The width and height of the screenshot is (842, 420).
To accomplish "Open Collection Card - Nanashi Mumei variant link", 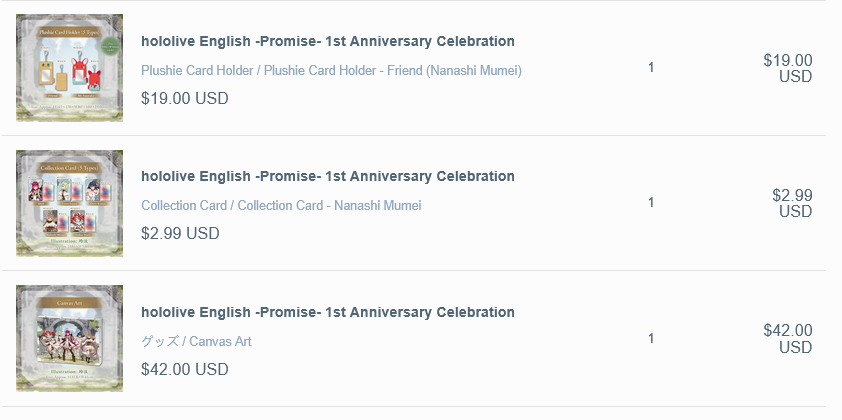I will [x=281, y=206].
